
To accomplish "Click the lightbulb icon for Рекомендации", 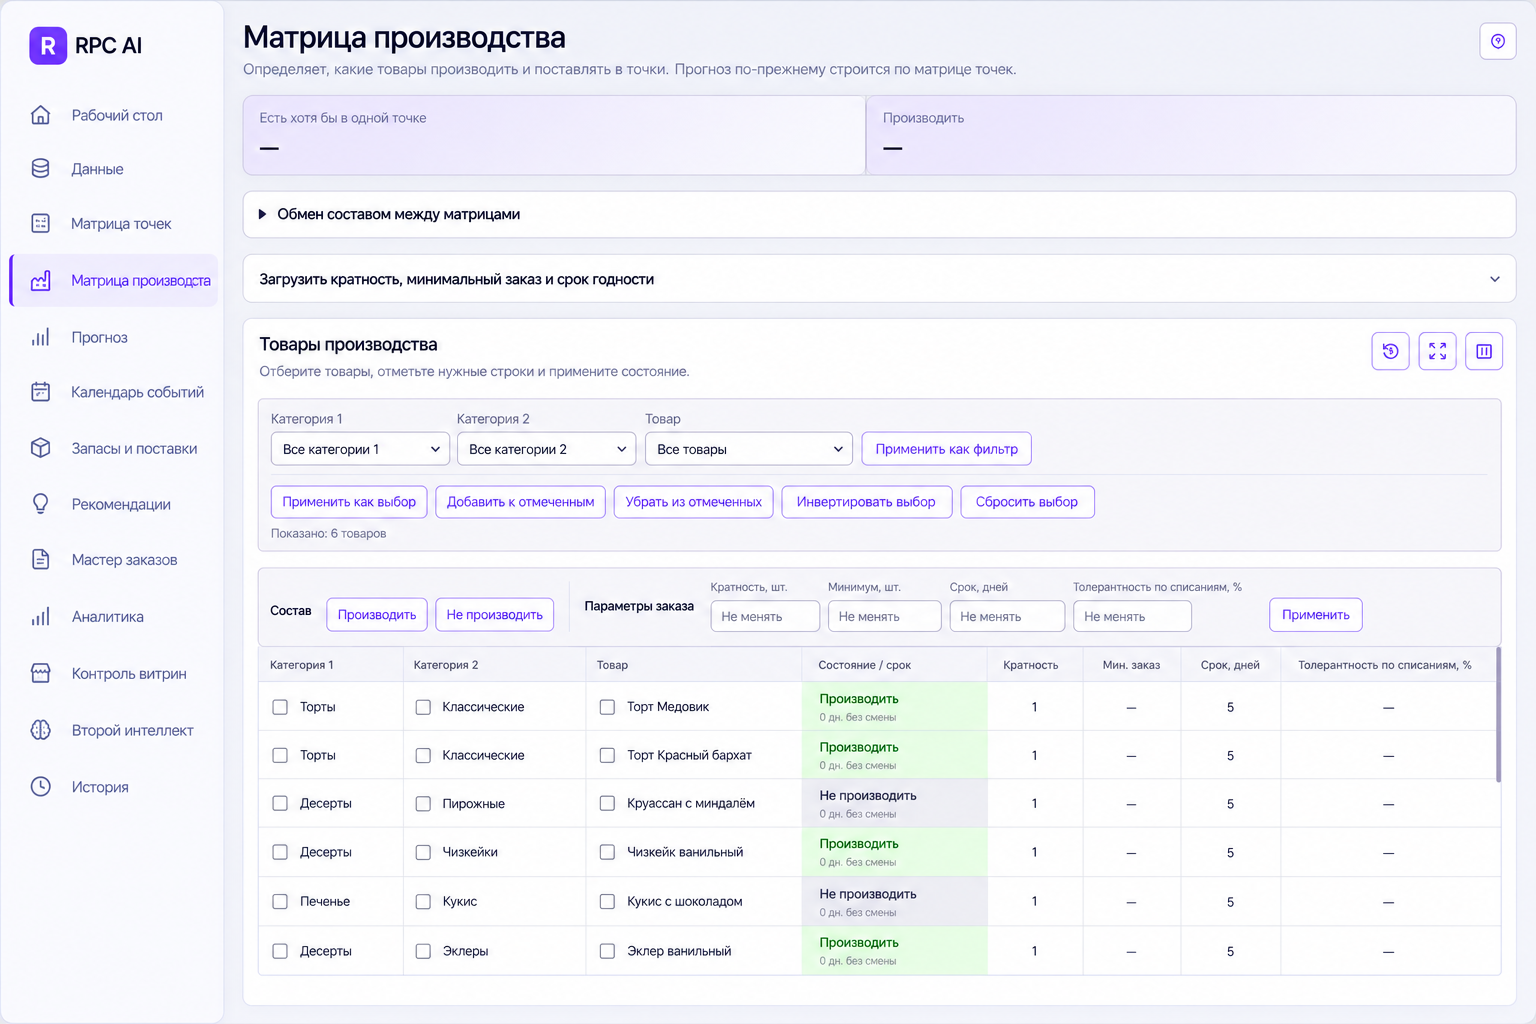I will pos(40,504).
